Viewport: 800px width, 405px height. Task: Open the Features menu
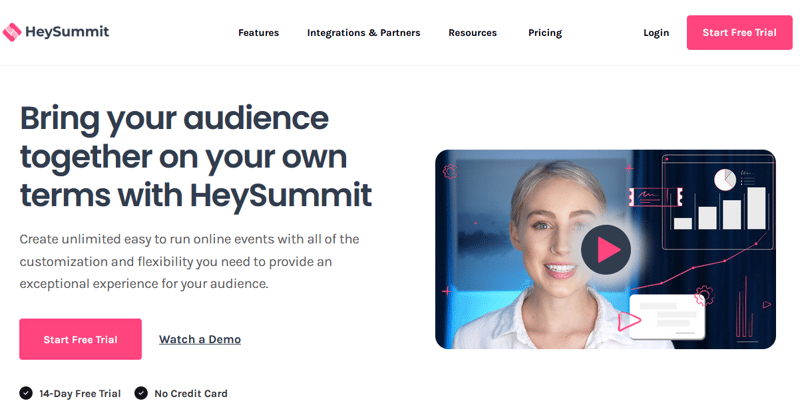coord(259,33)
